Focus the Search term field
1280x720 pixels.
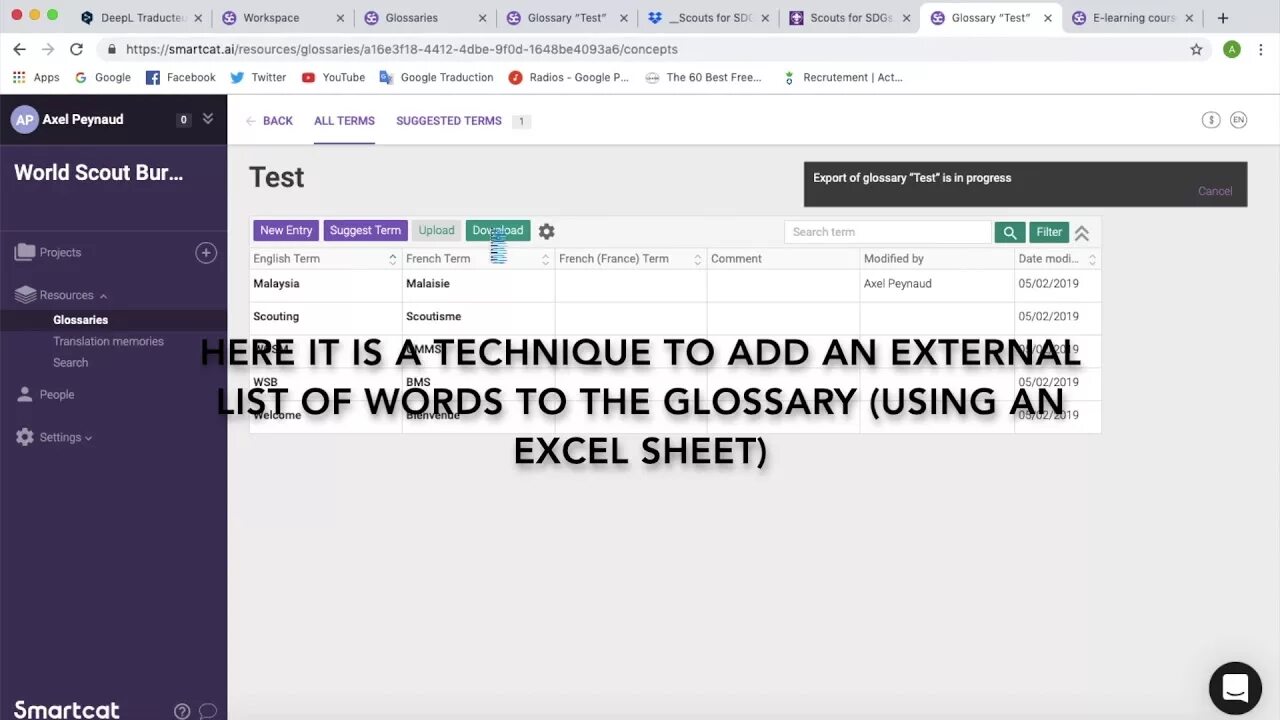pyautogui.click(x=888, y=232)
